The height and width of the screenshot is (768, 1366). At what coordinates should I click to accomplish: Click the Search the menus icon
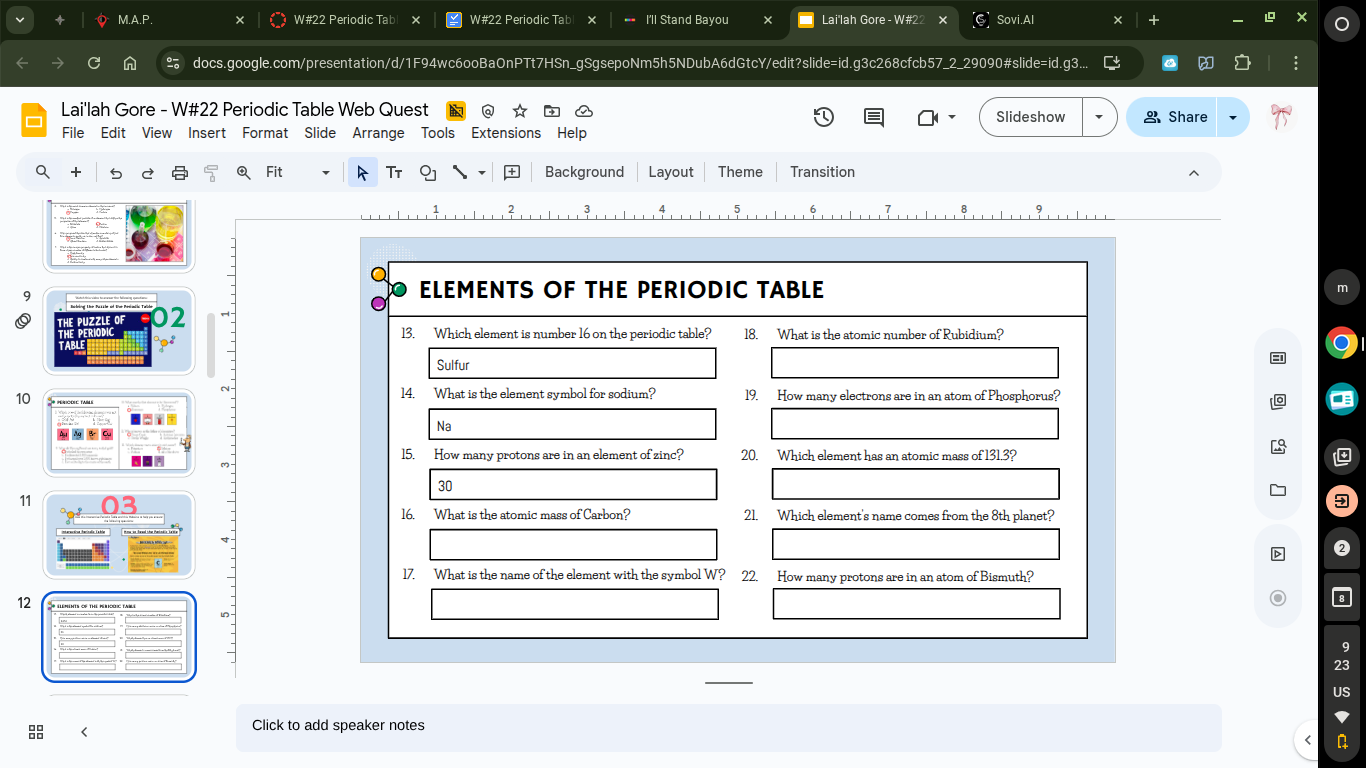(x=41, y=171)
